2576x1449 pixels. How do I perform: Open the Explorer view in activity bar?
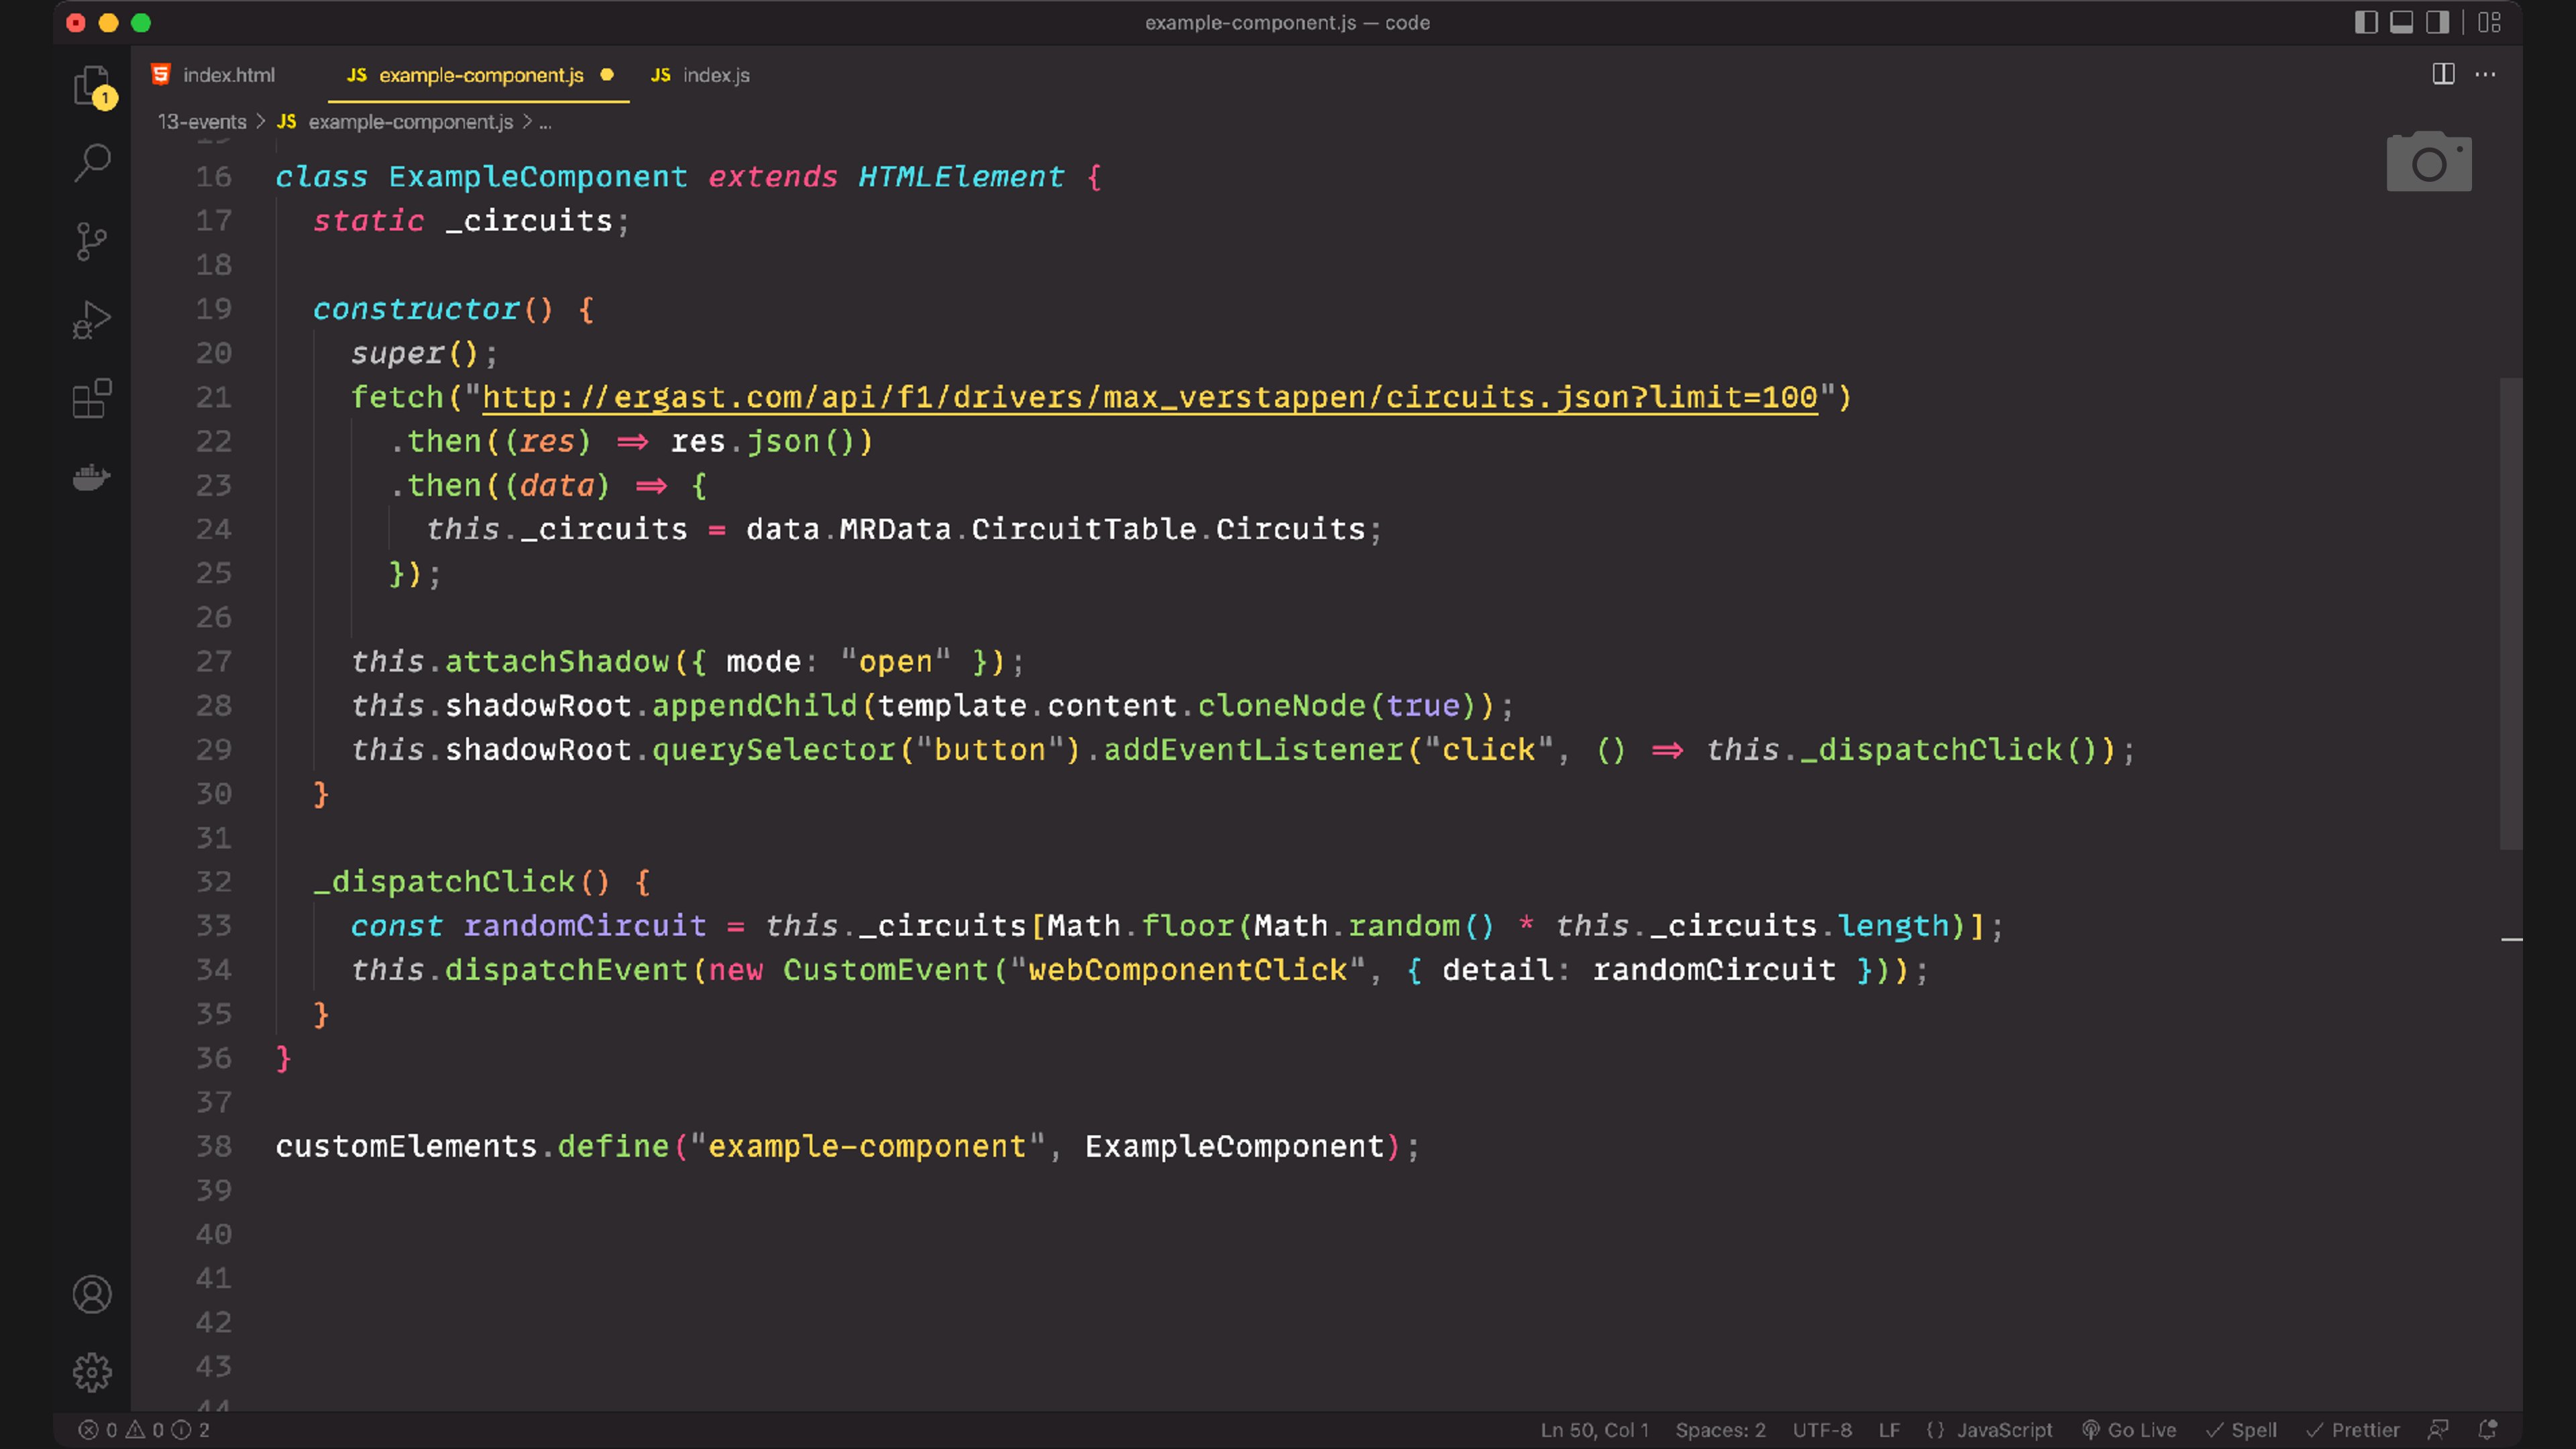[91, 85]
